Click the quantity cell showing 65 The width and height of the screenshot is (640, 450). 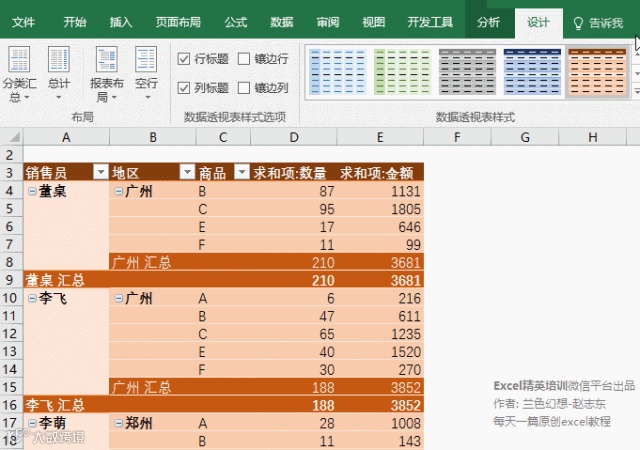click(293, 334)
